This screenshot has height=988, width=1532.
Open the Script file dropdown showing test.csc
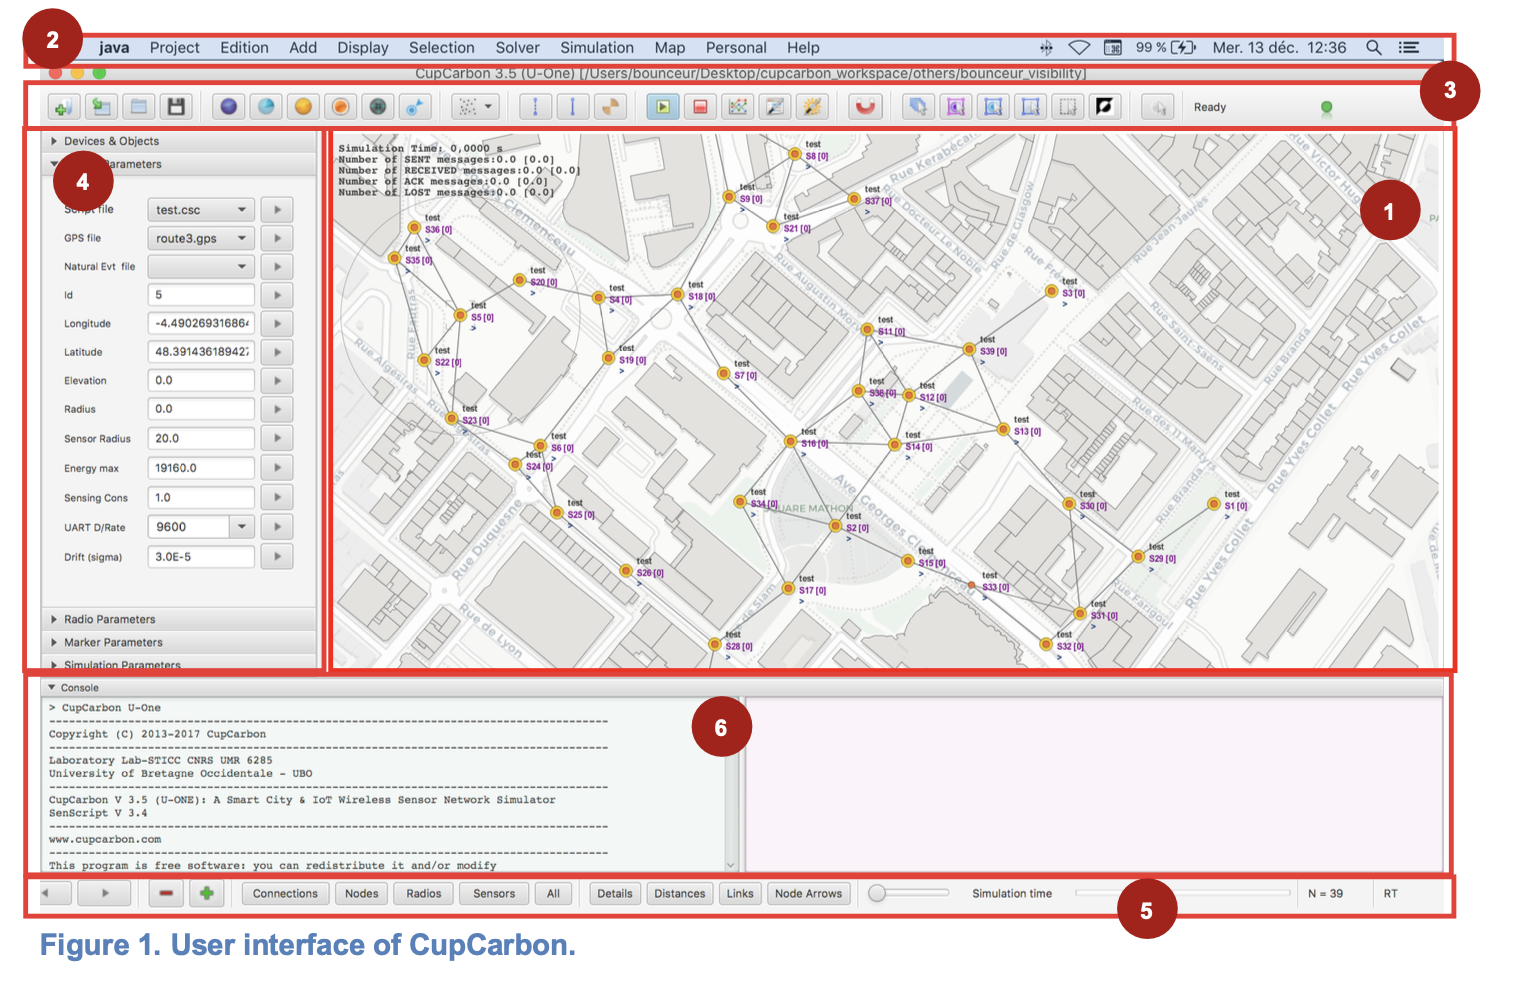201,210
